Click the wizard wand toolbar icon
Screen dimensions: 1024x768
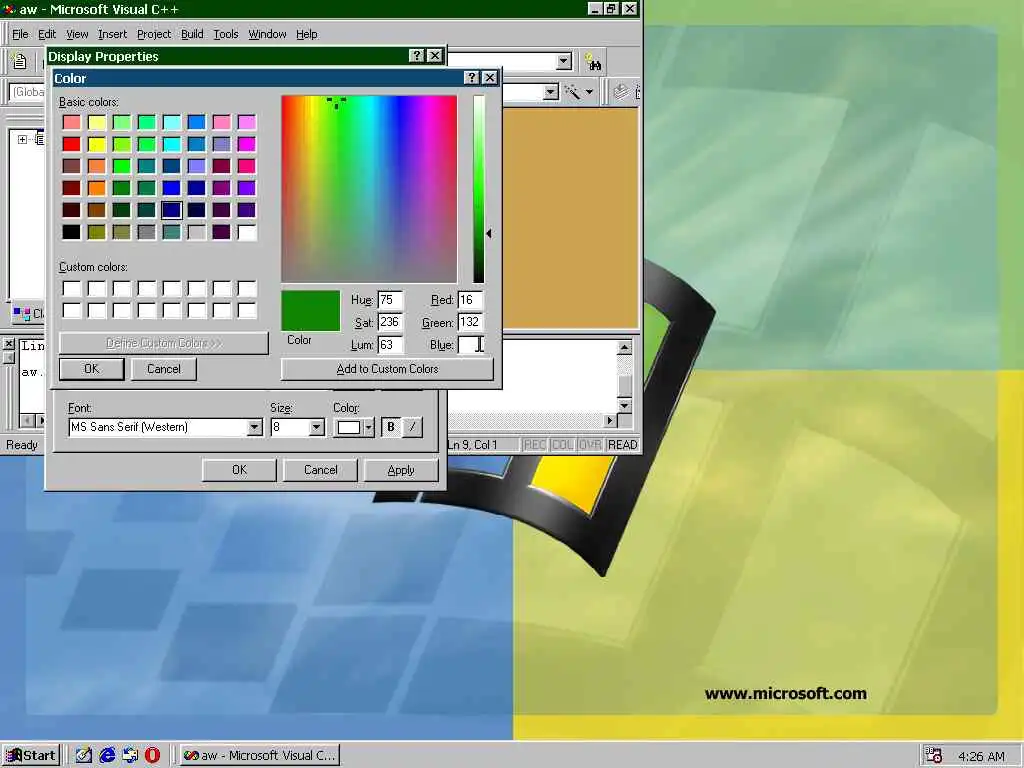click(x=572, y=92)
